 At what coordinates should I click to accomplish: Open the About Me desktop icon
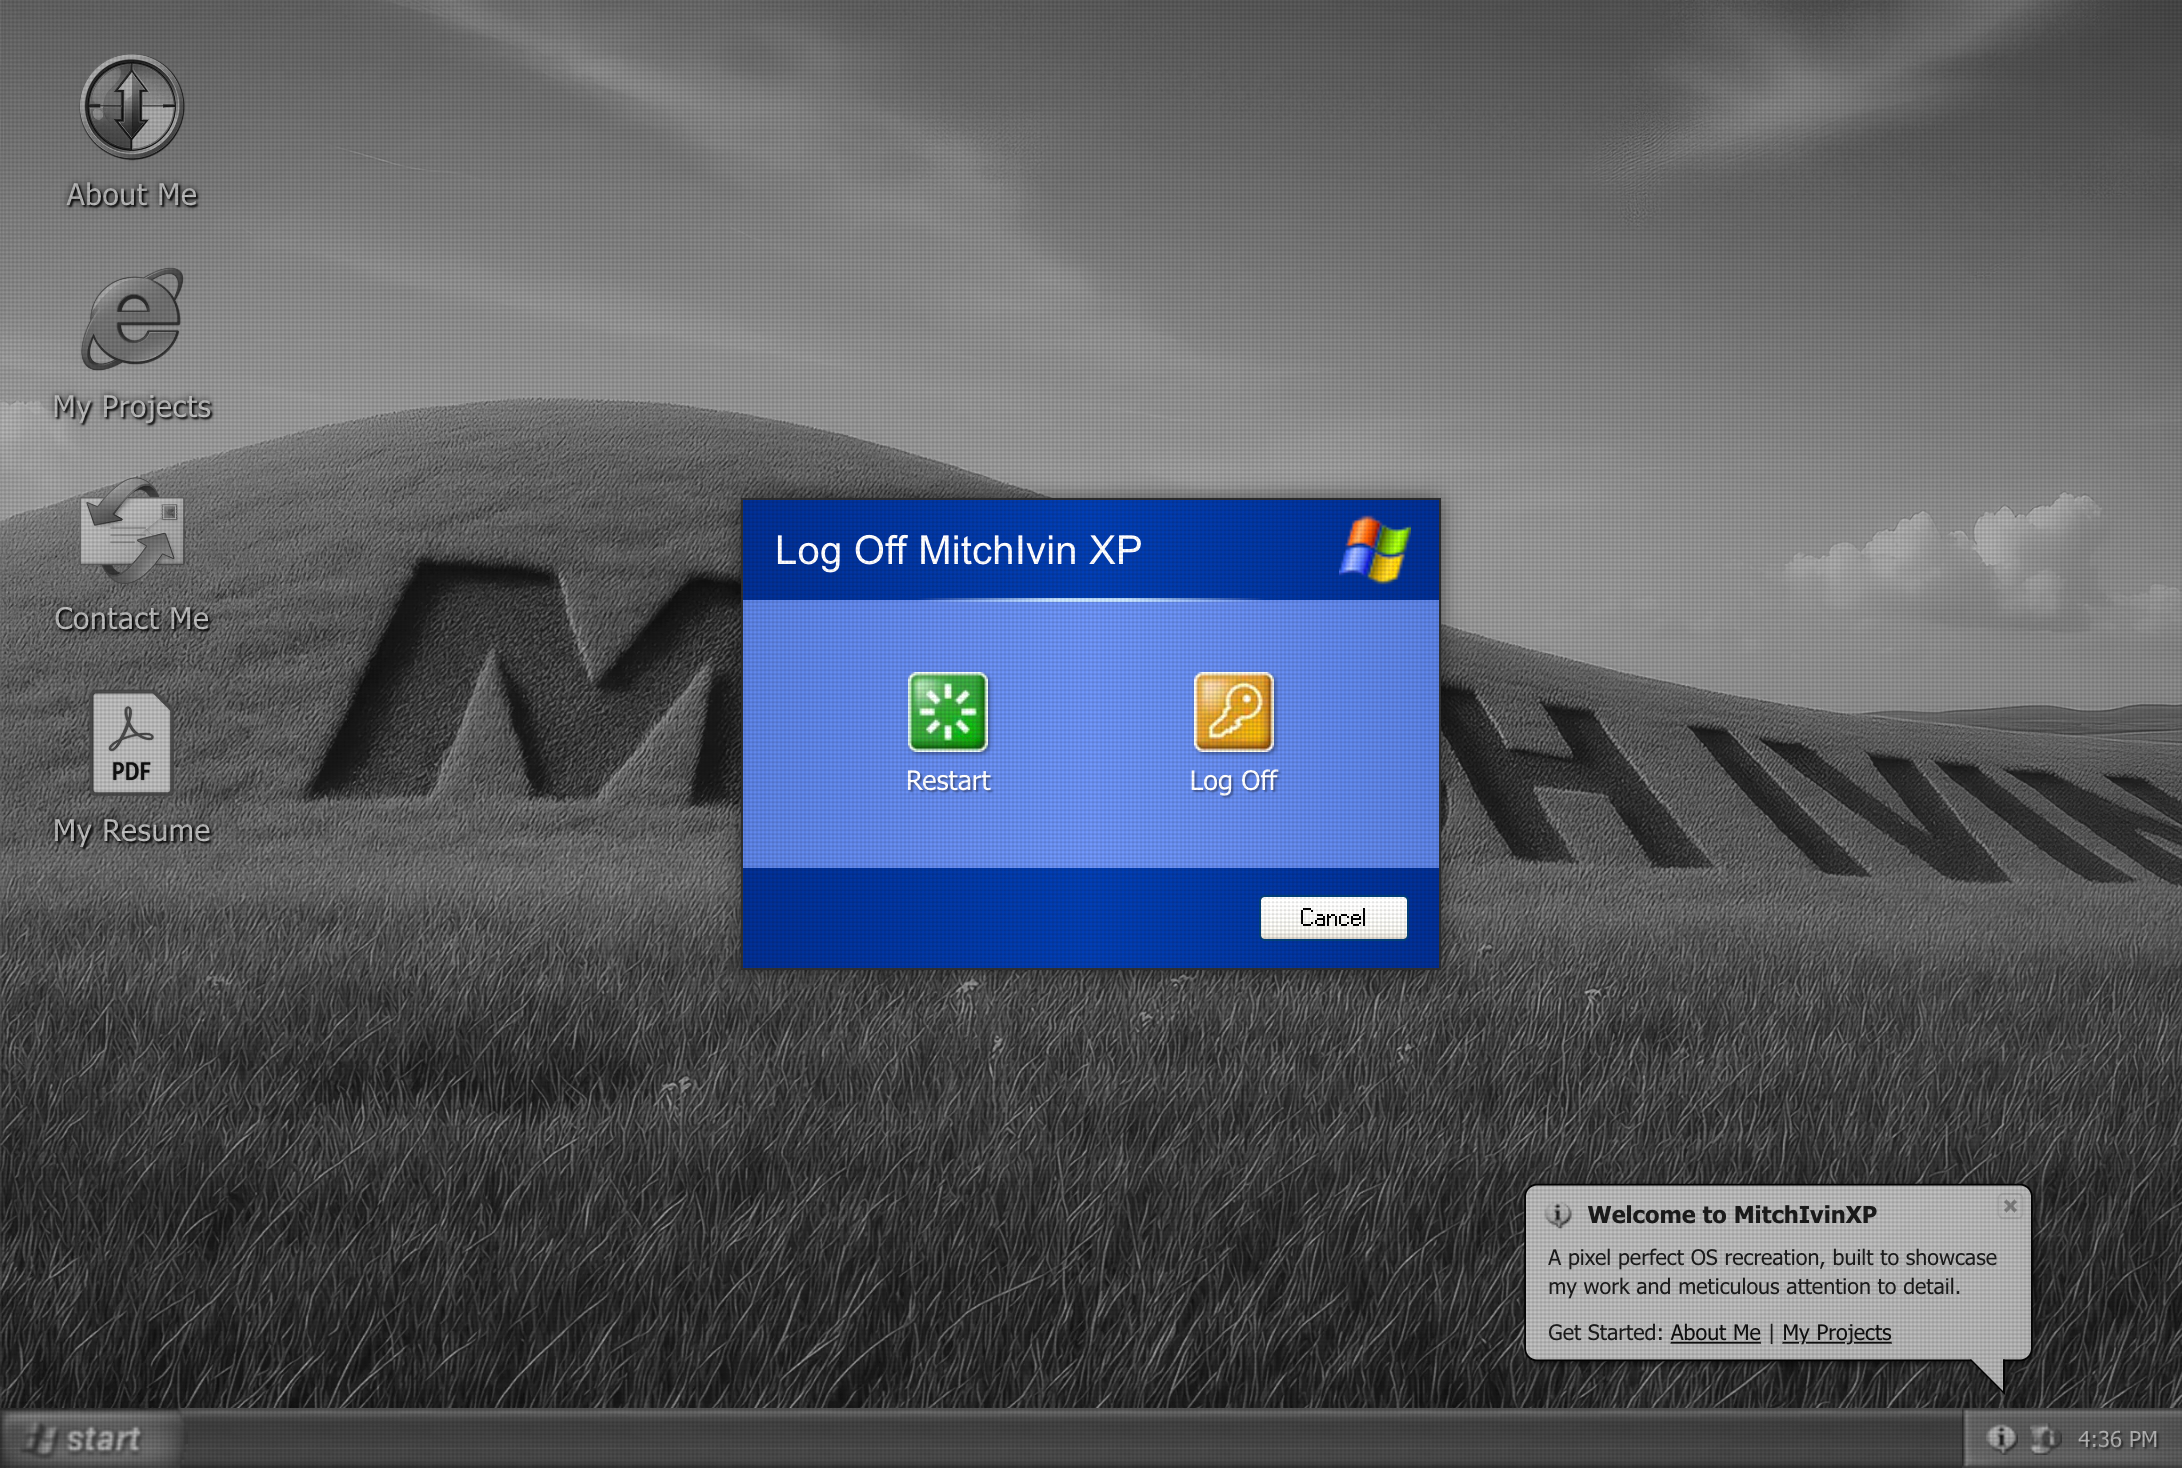tap(132, 107)
